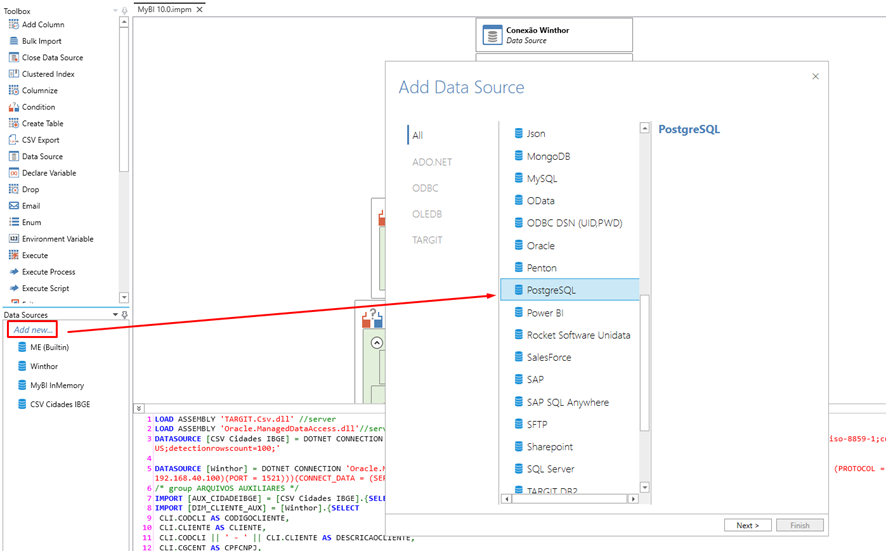Pick the Bulk Import tool icon
Screen dimensions: 886x551
click(x=14, y=41)
